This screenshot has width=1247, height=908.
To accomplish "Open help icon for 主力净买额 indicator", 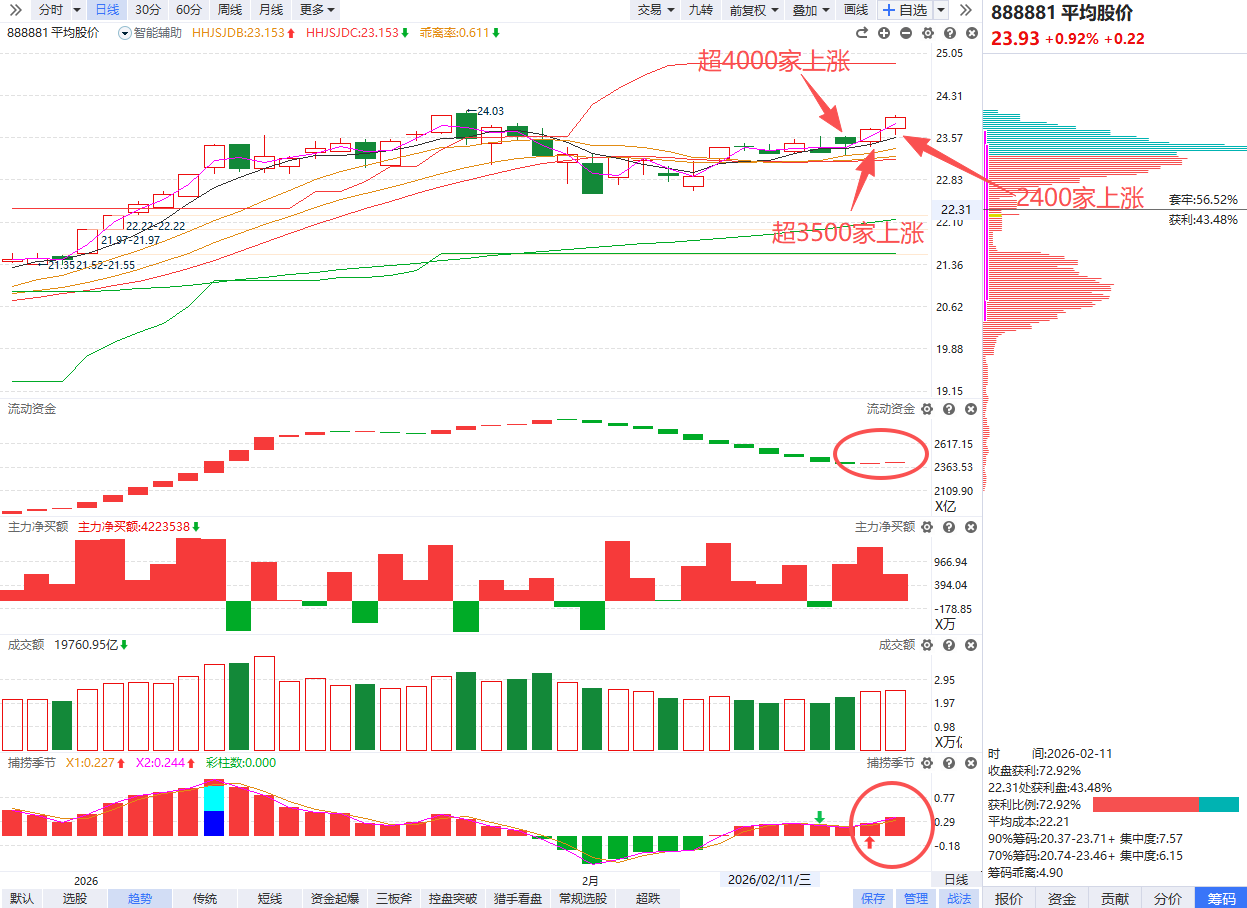I will click(x=948, y=527).
